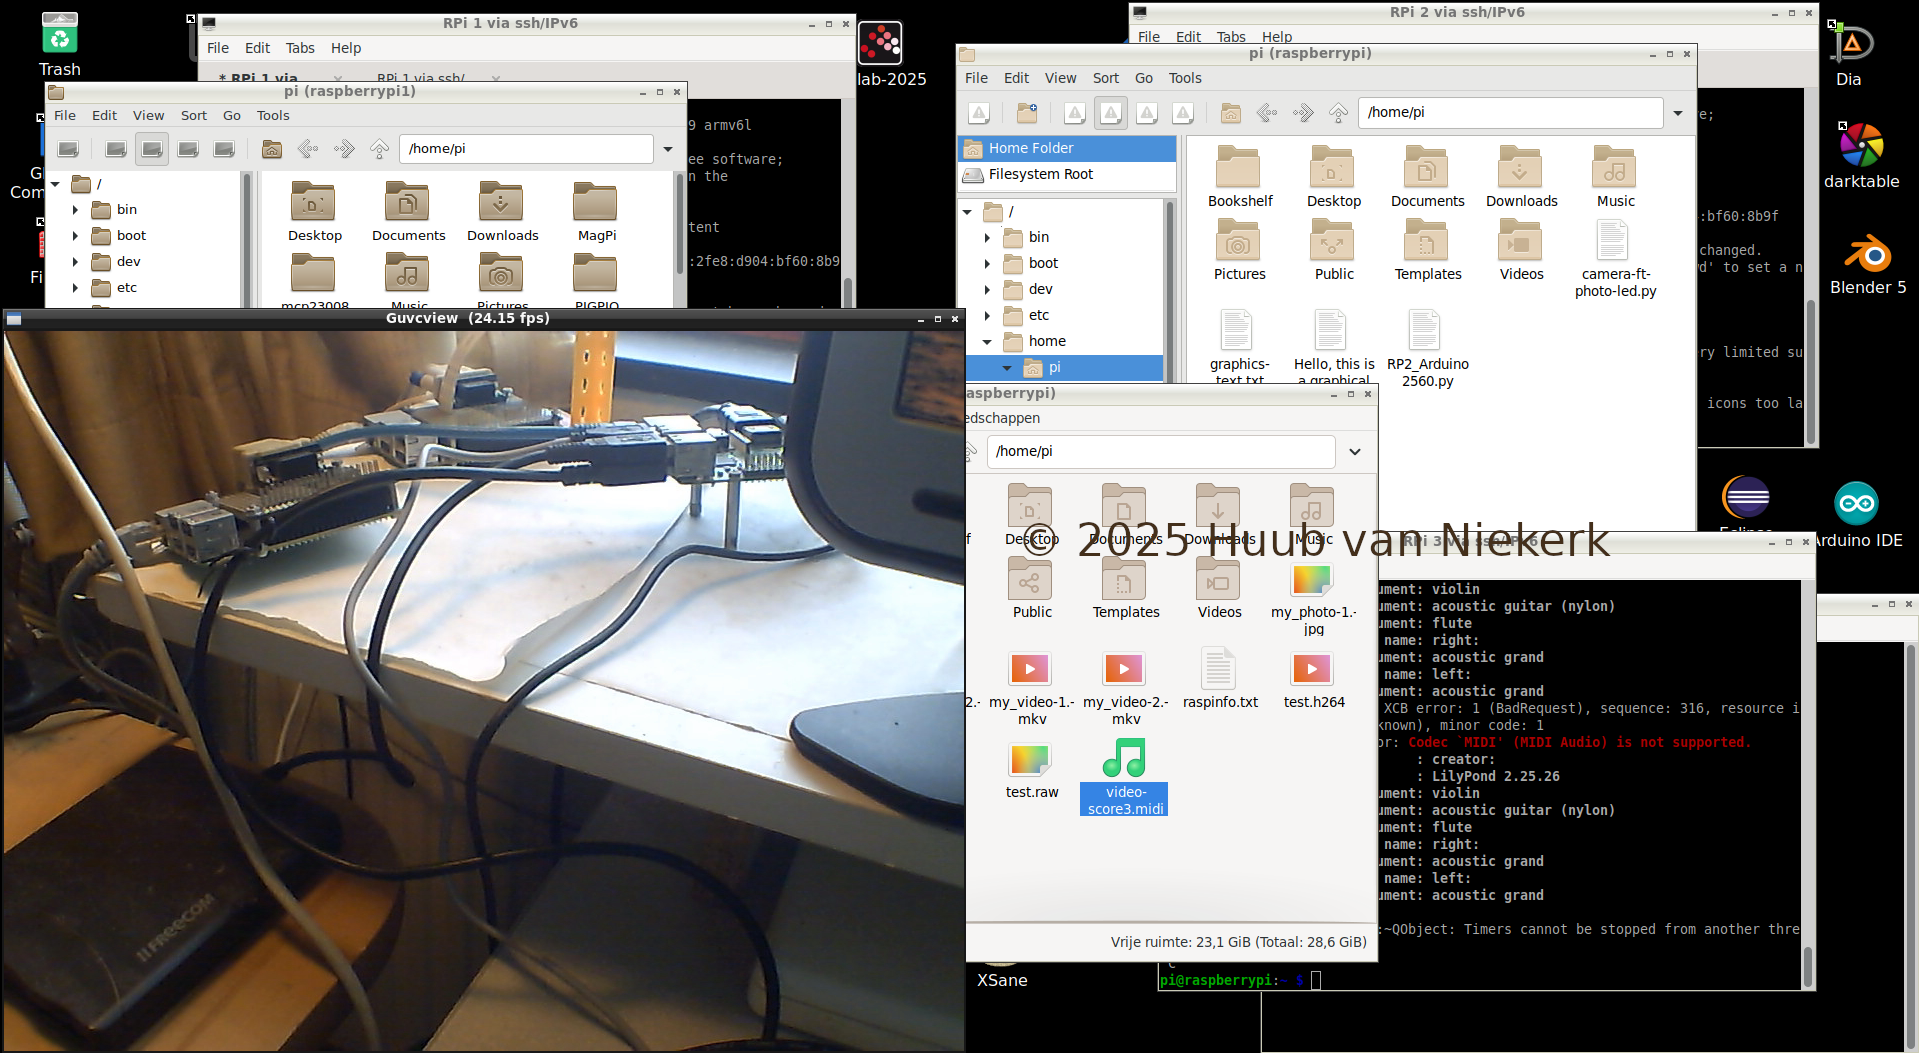This screenshot has width=1919, height=1053.
Task: Click the /home/pi path field in raspberrypi1 window
Action: [525, 149]
